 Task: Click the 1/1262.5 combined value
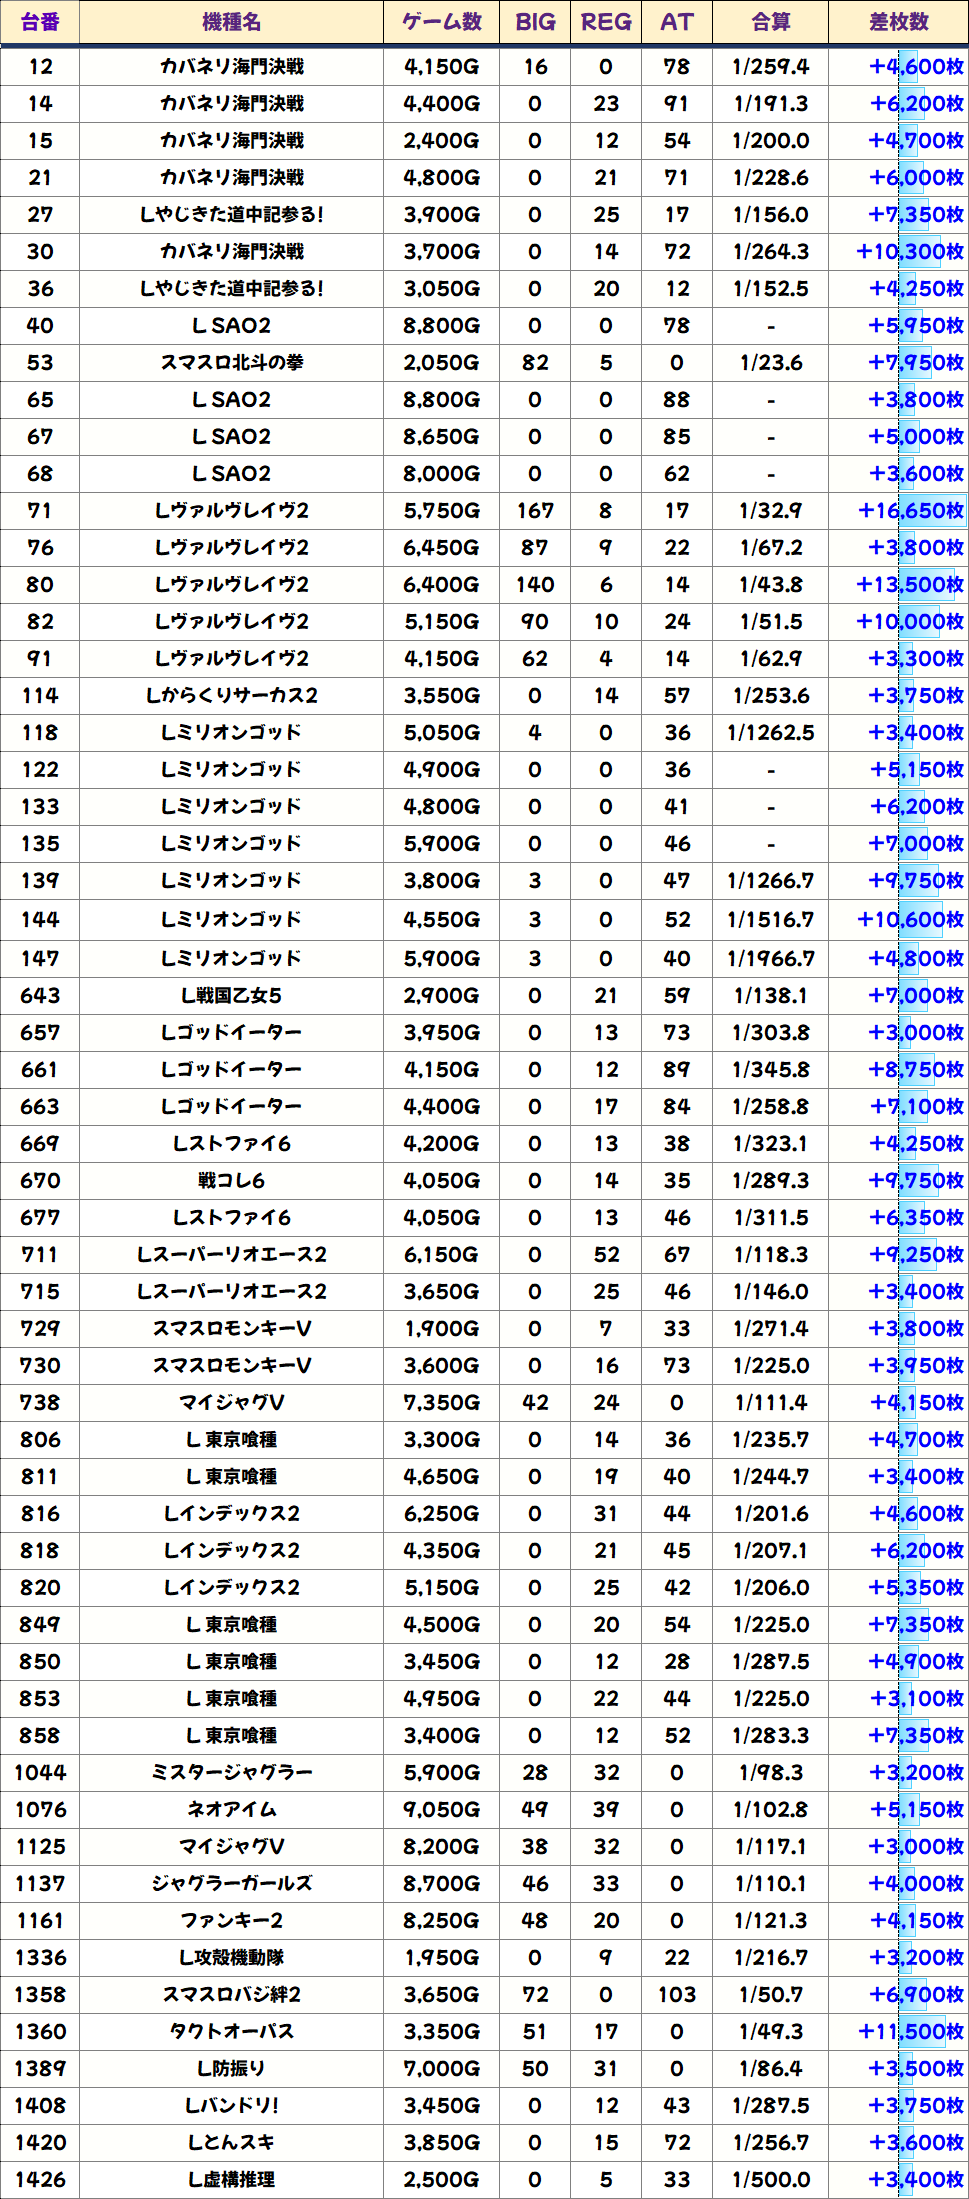pyautogui.click(x=770, y=733)
